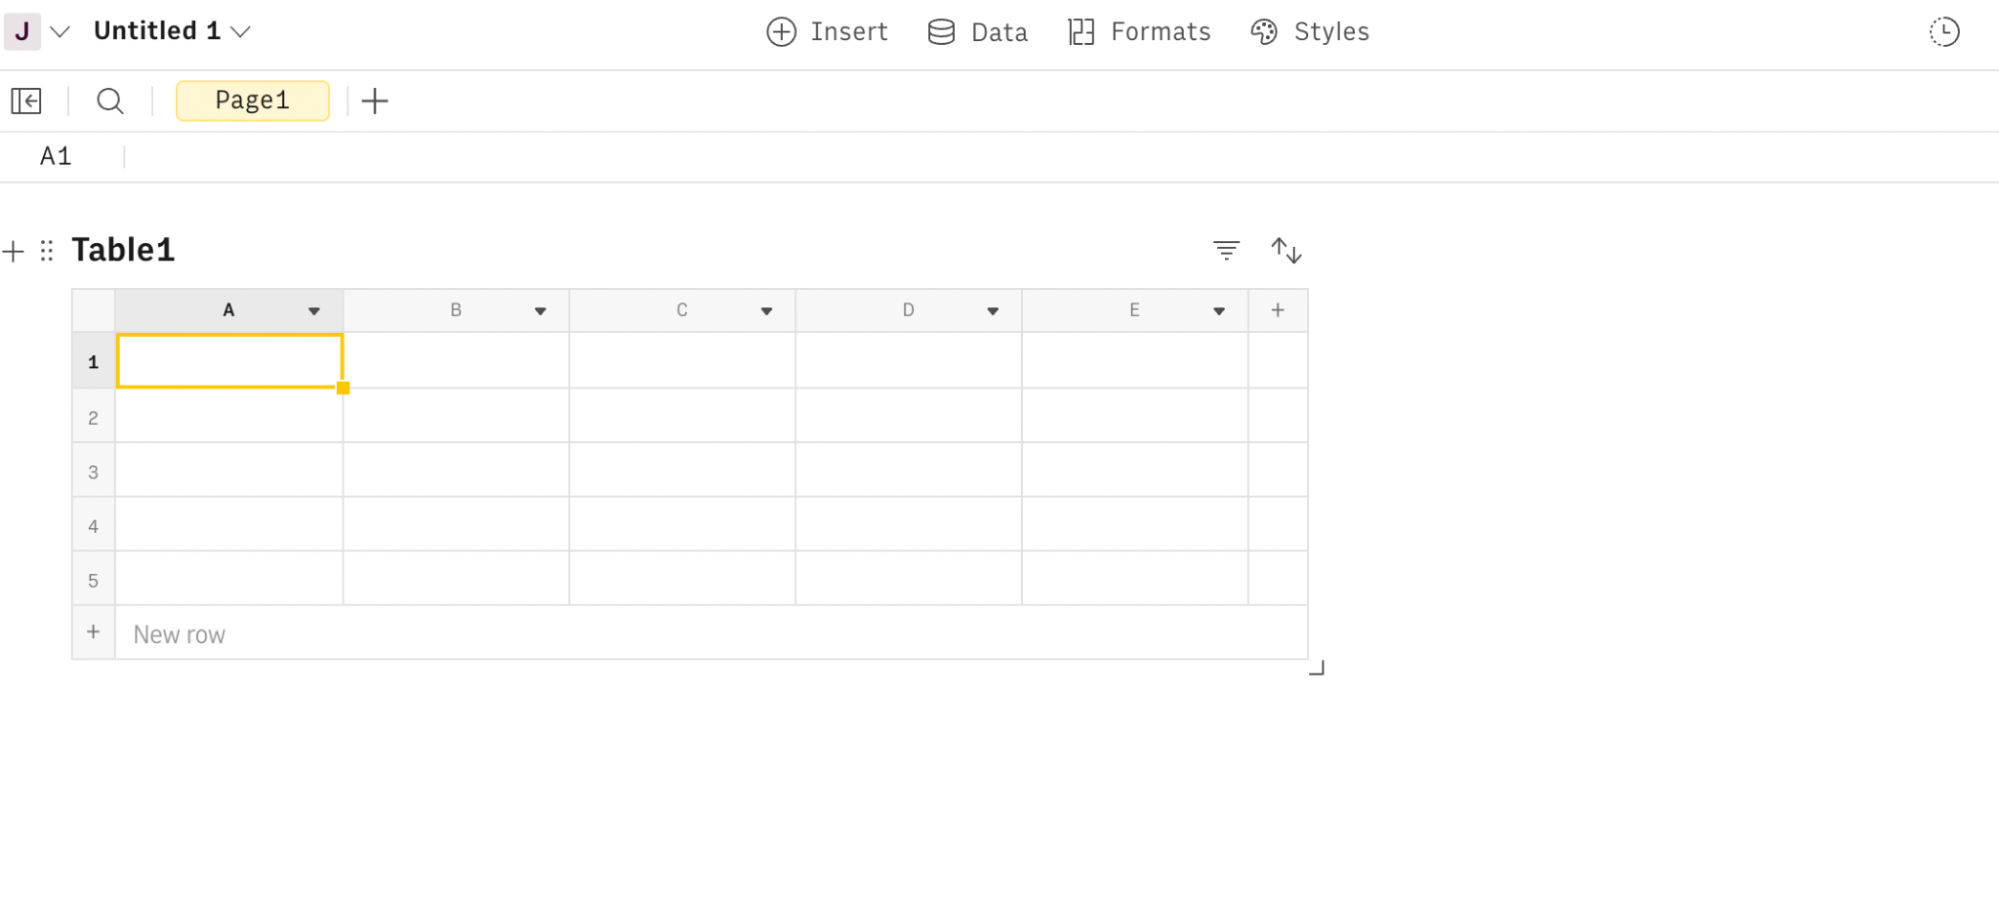The width and height of the screenshot is (1999, 921).
Task: Open the J workspace dropdown chevron
Action: point(60,32)
